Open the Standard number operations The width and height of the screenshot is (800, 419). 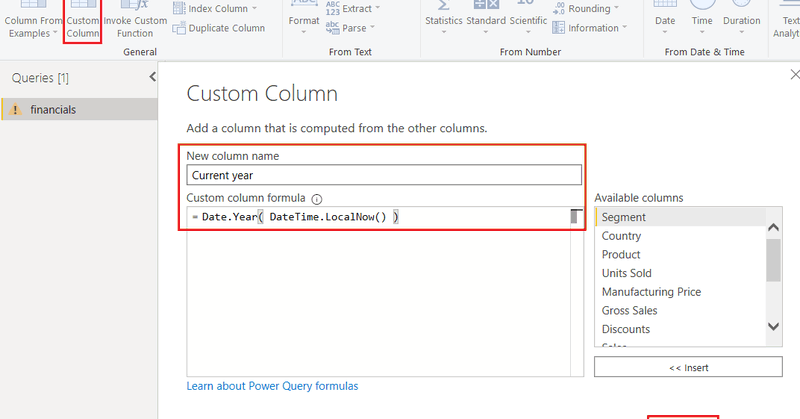click(486, 20)
